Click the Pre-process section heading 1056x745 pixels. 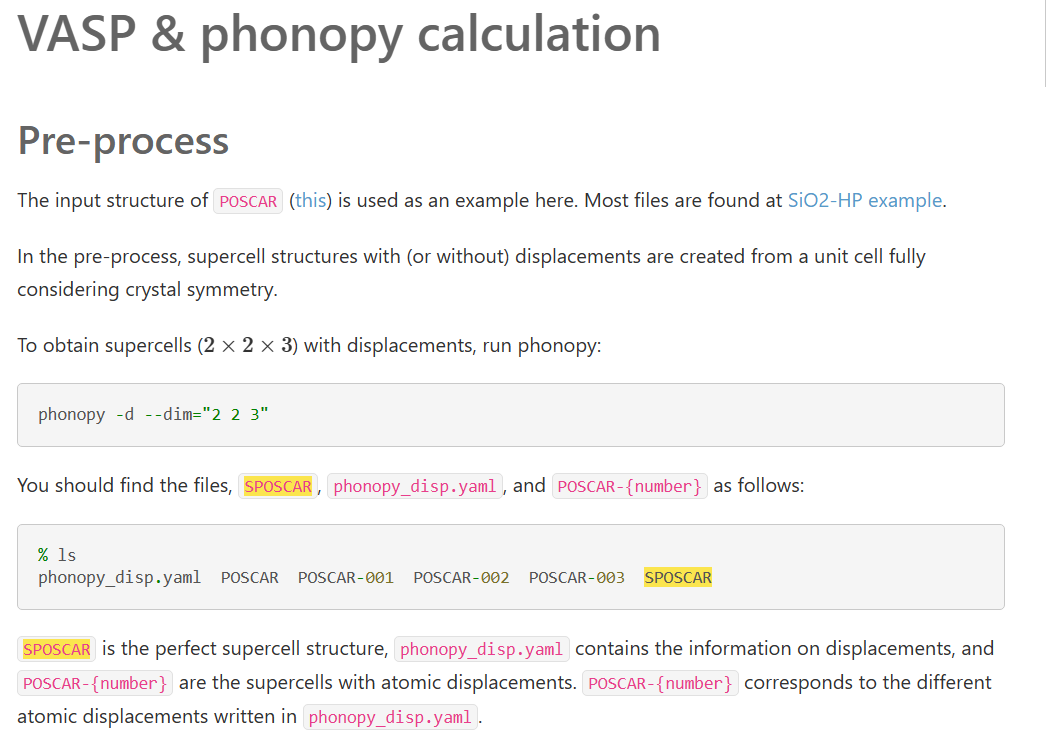[x=123, y=140]
